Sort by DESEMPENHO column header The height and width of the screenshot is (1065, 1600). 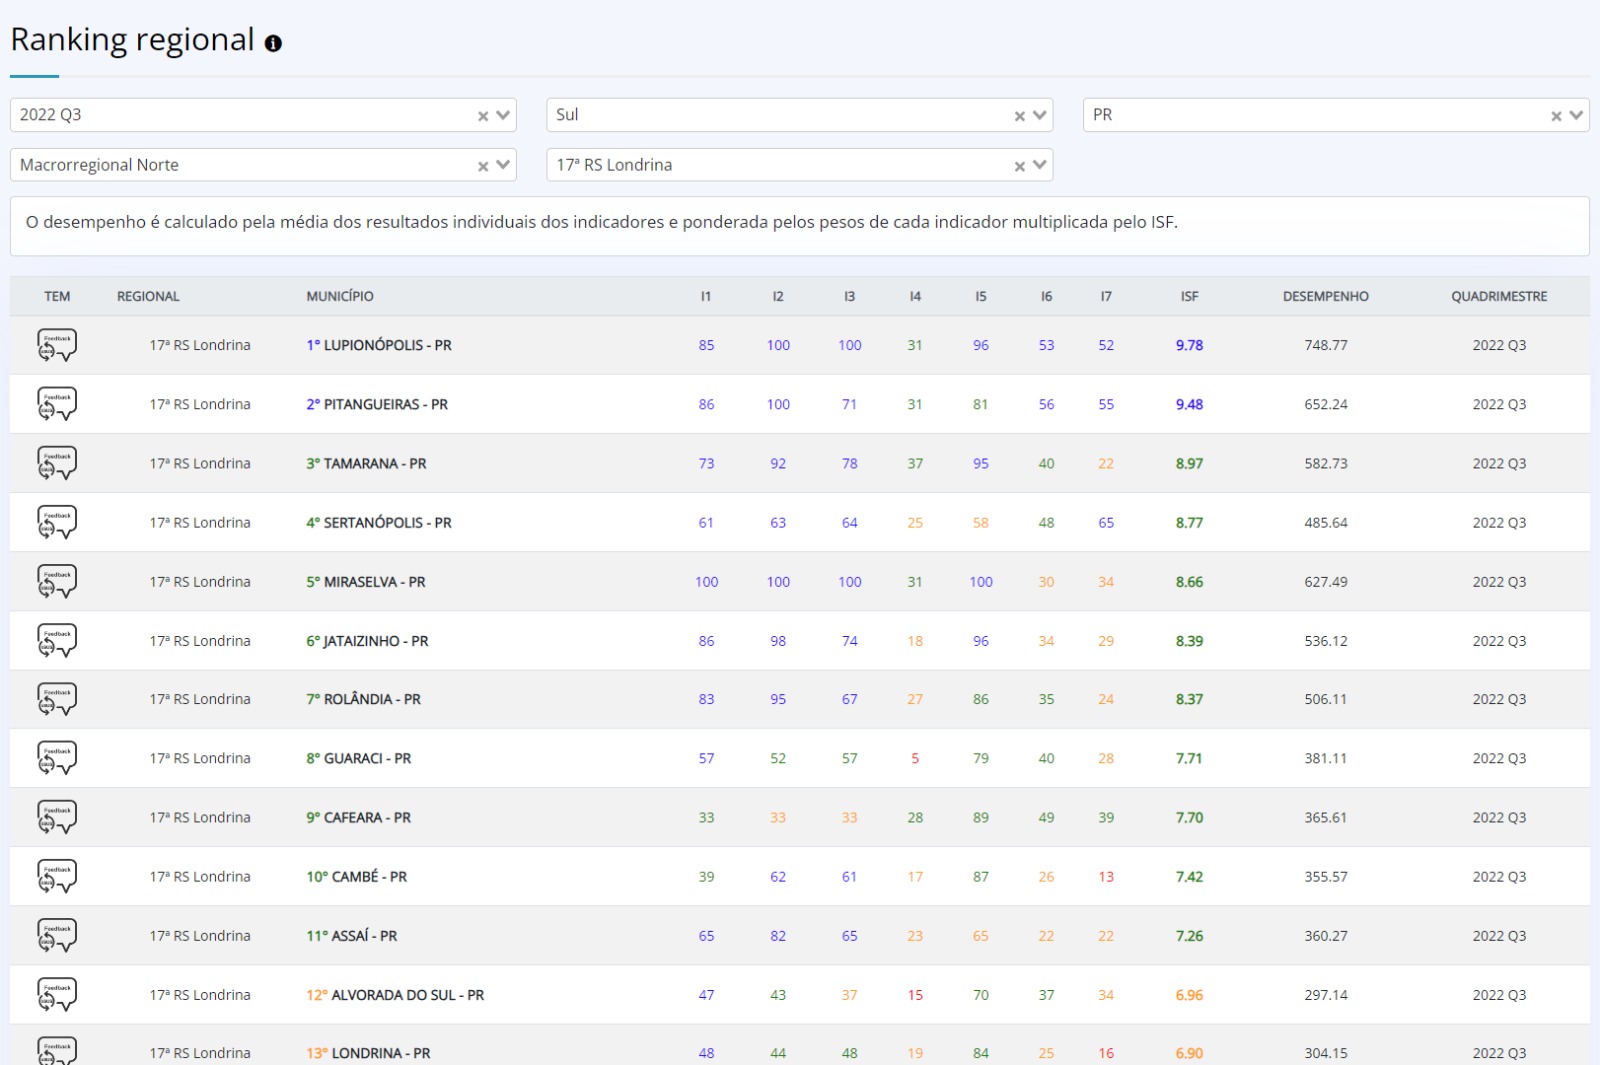tap(1325, 296)
